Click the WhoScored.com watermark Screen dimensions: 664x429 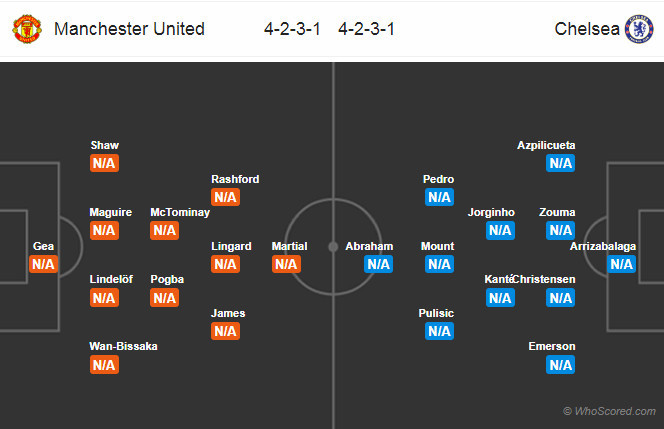click(609, 411)
